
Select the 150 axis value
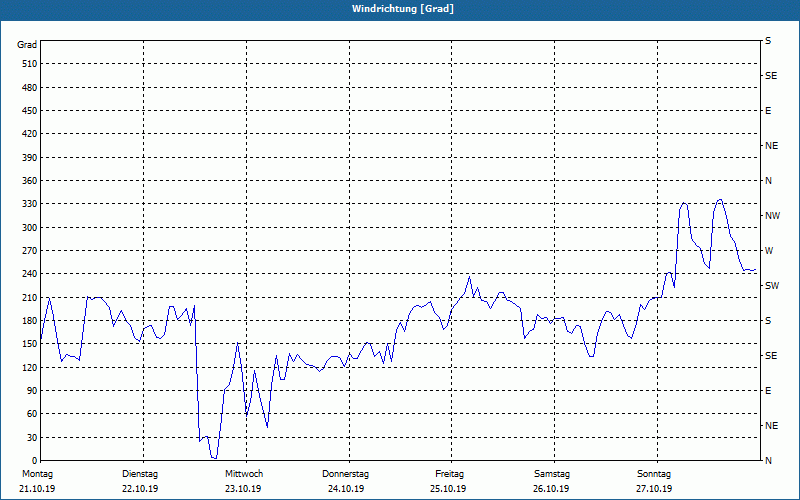[x=30, y=343]
